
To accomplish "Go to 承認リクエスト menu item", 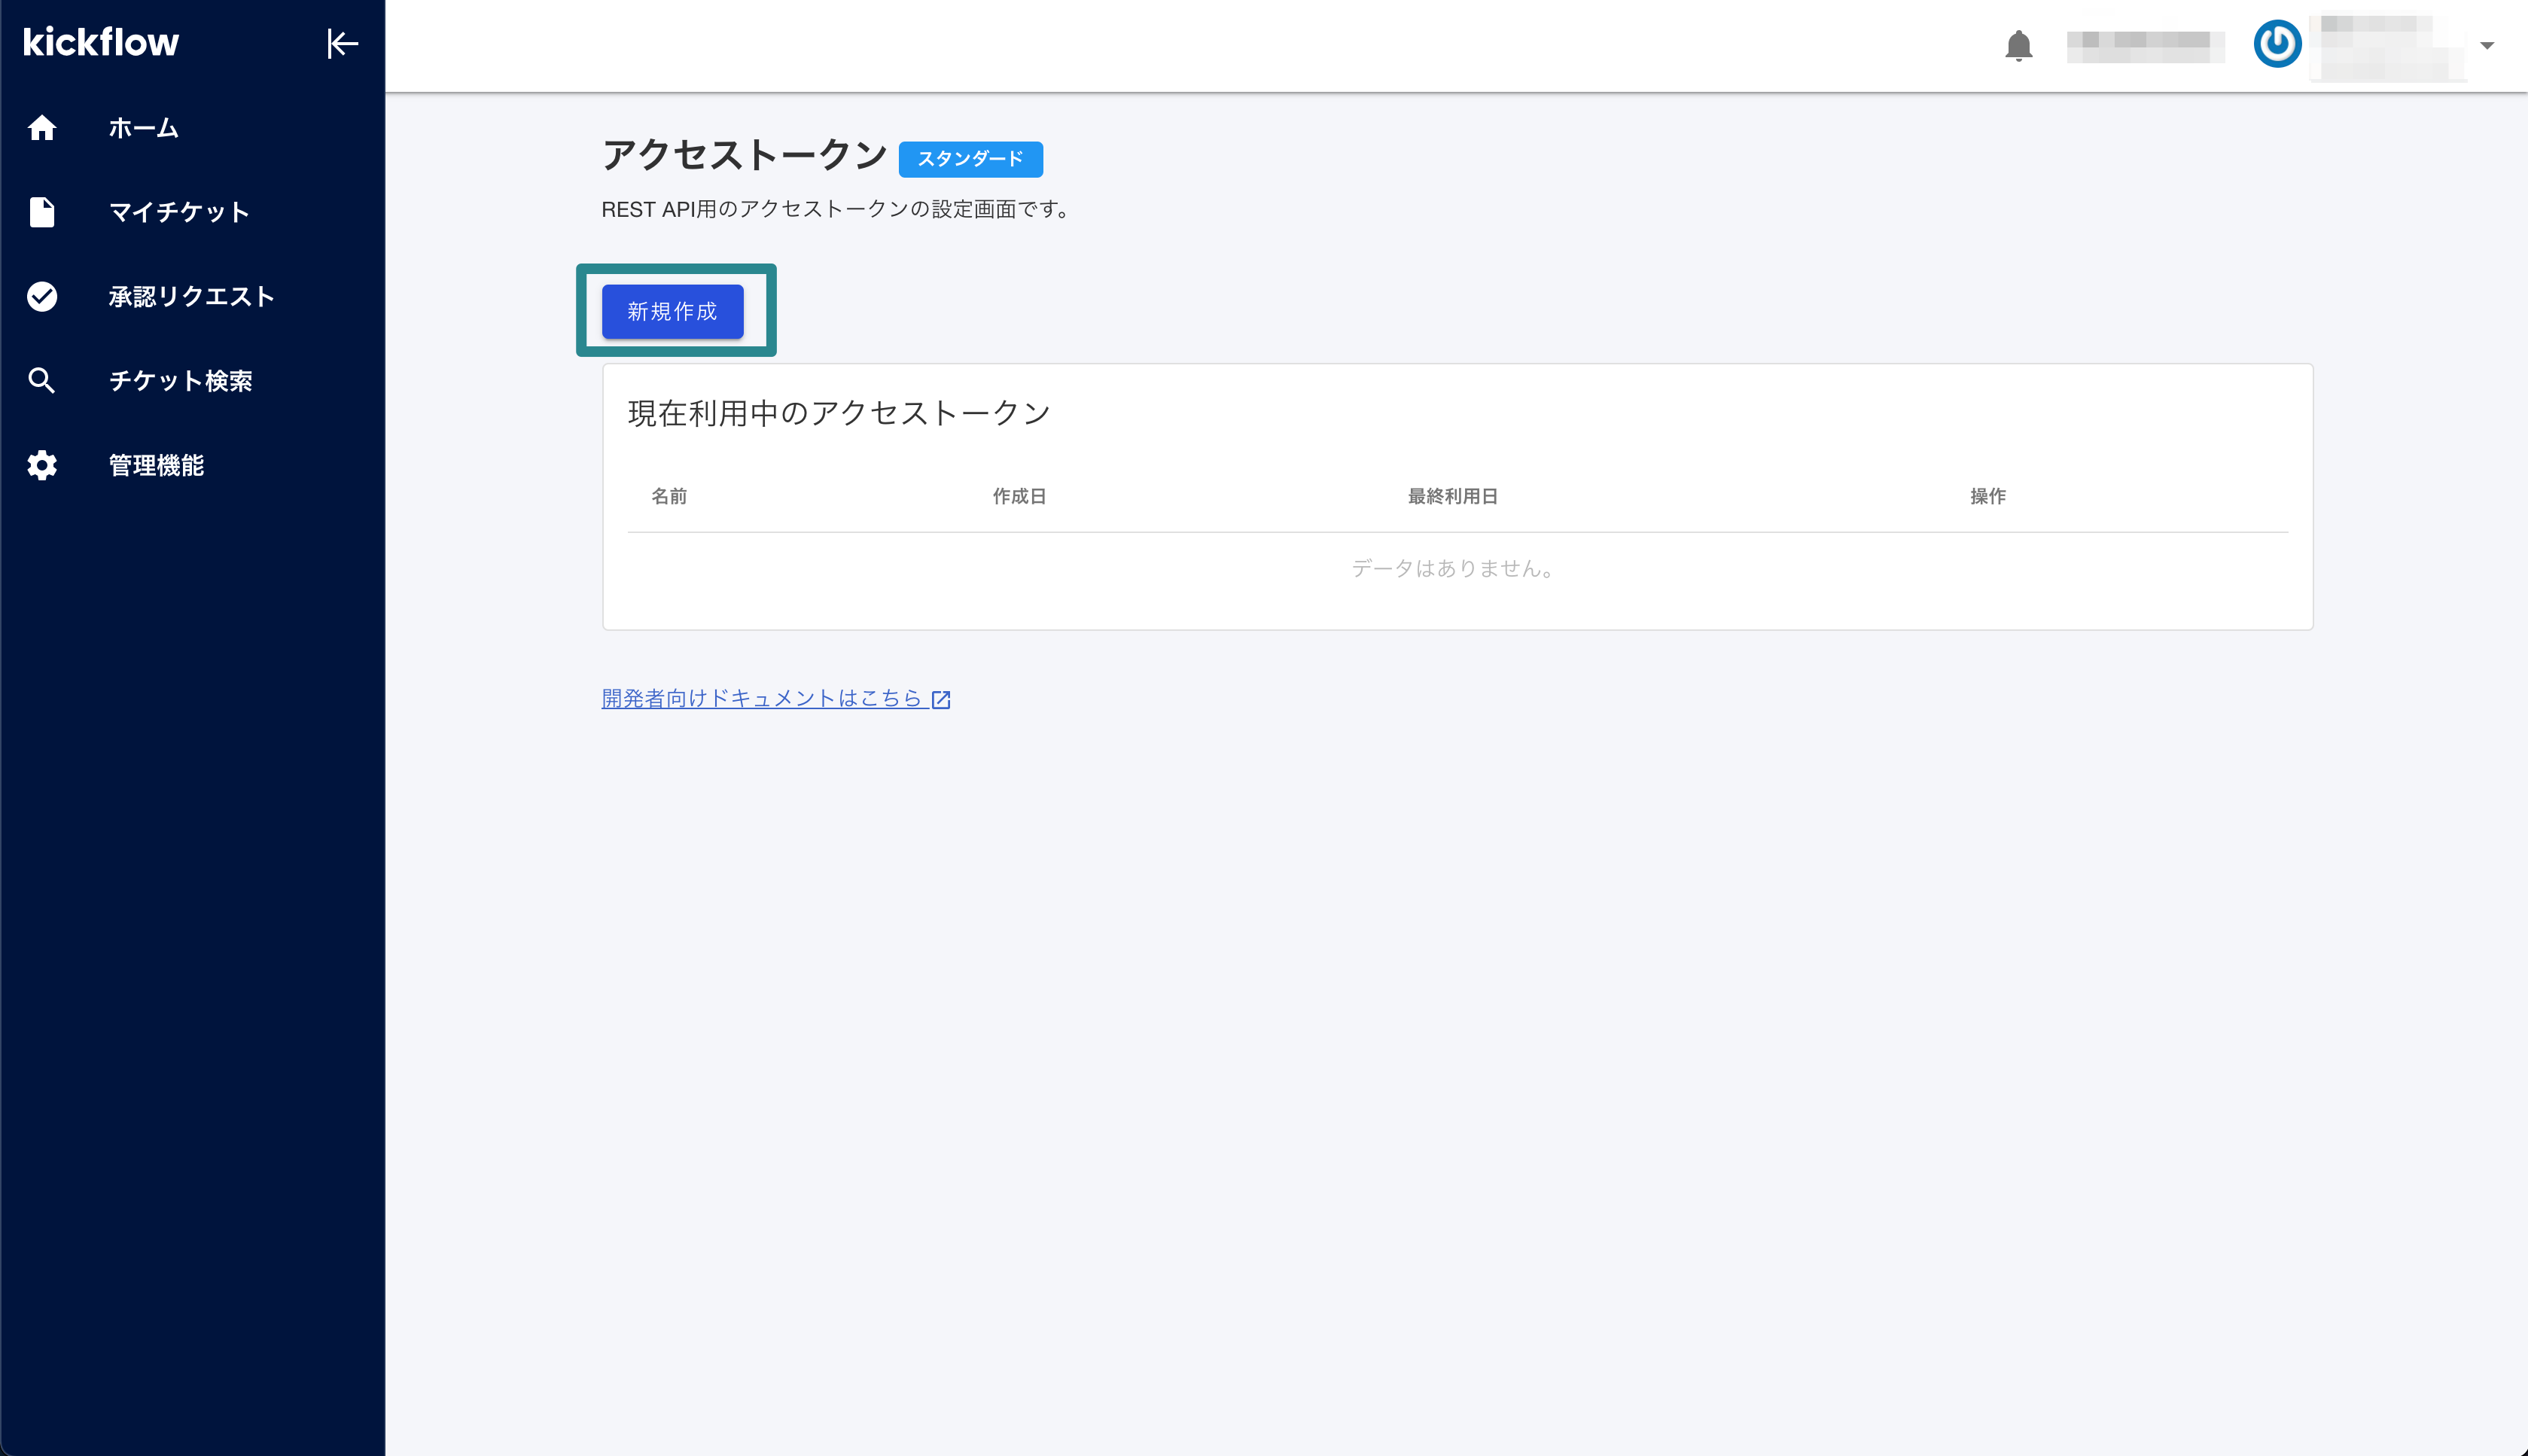I will pos(191,296).
